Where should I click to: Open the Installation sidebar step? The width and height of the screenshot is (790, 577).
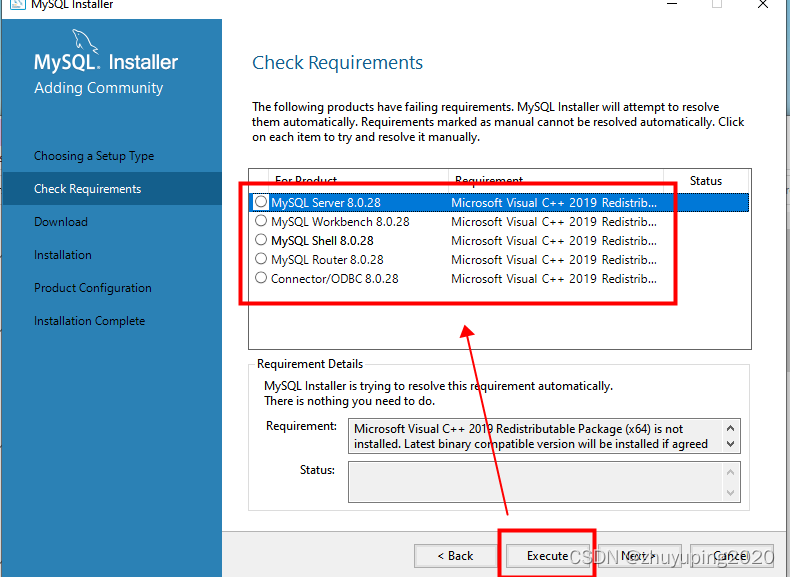point(63,254)
